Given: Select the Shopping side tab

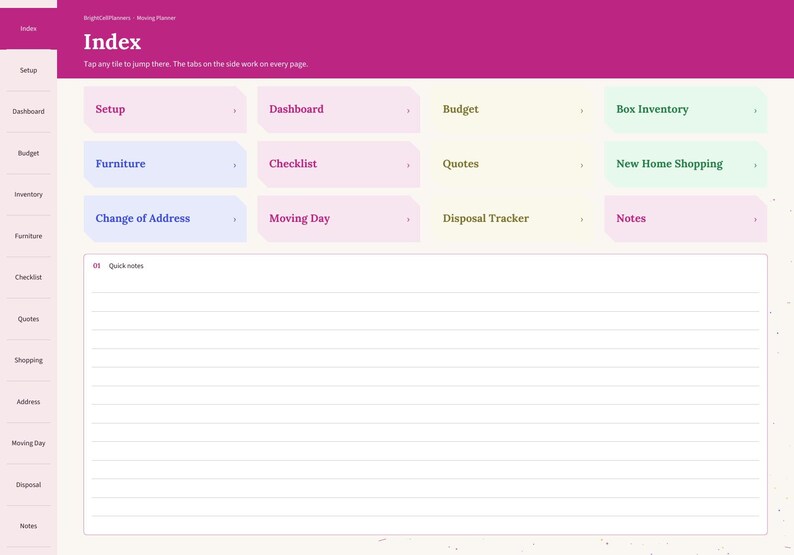Looking at the screenshot, I should (x=28, y=360).
